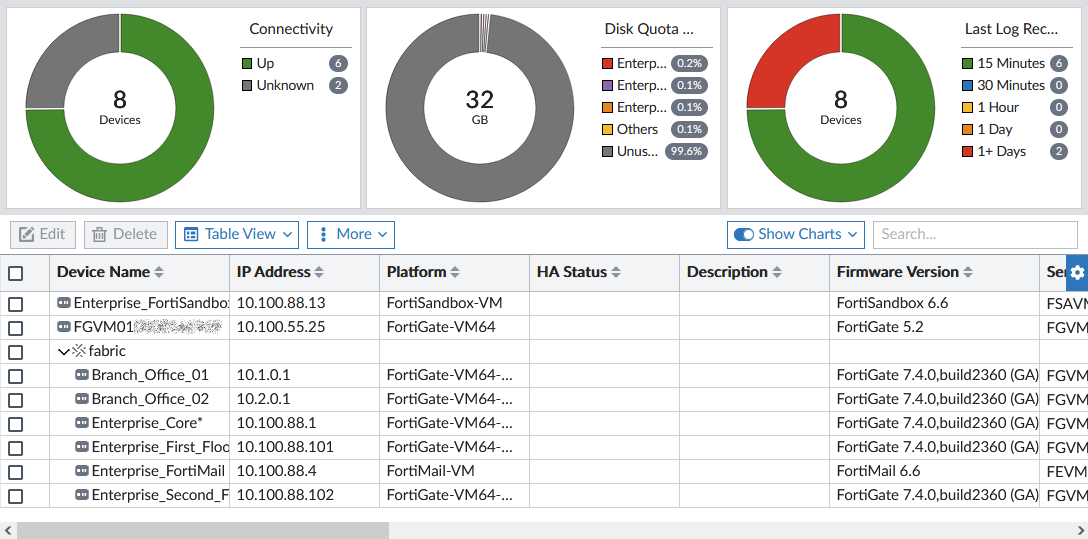Click the Unknown count badge 2
The width and height of the screenshot is (1088, 539).
click(338, 86)
